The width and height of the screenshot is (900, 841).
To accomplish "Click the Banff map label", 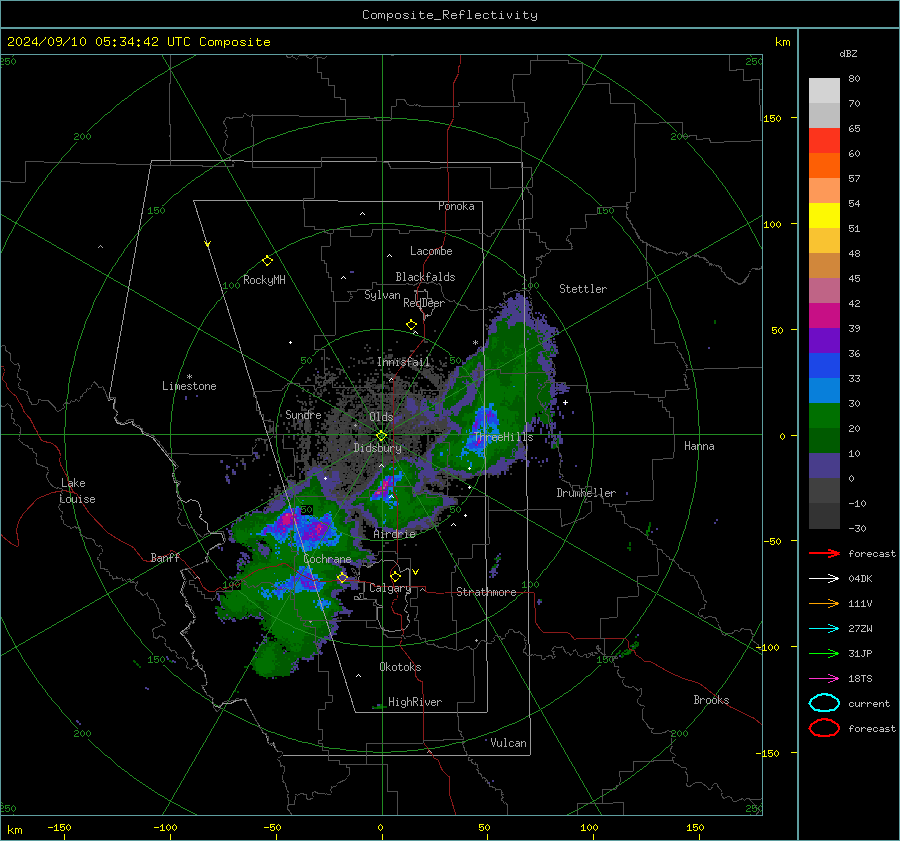I will (x=165, y=558).
